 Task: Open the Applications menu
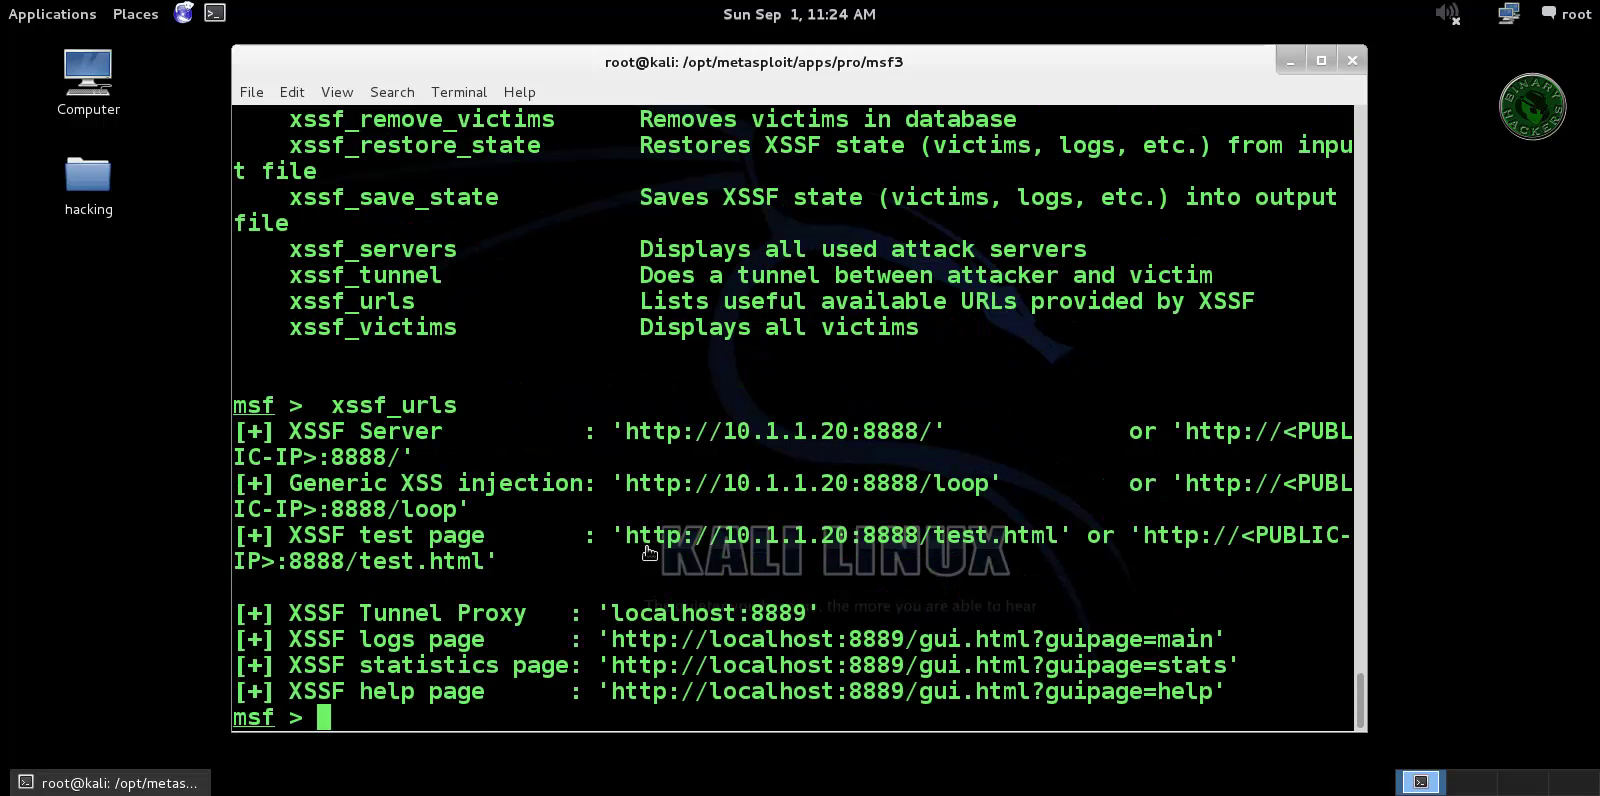[x=52, y=14]
